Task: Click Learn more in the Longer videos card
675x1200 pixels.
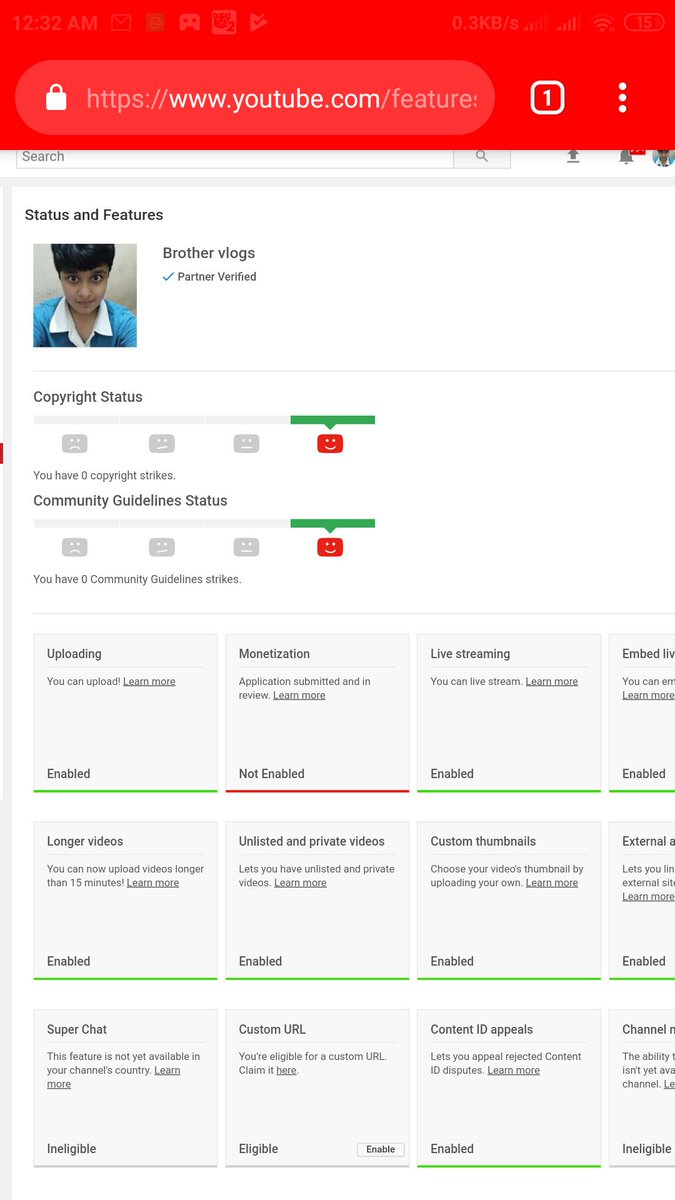Action: (153, 883)
